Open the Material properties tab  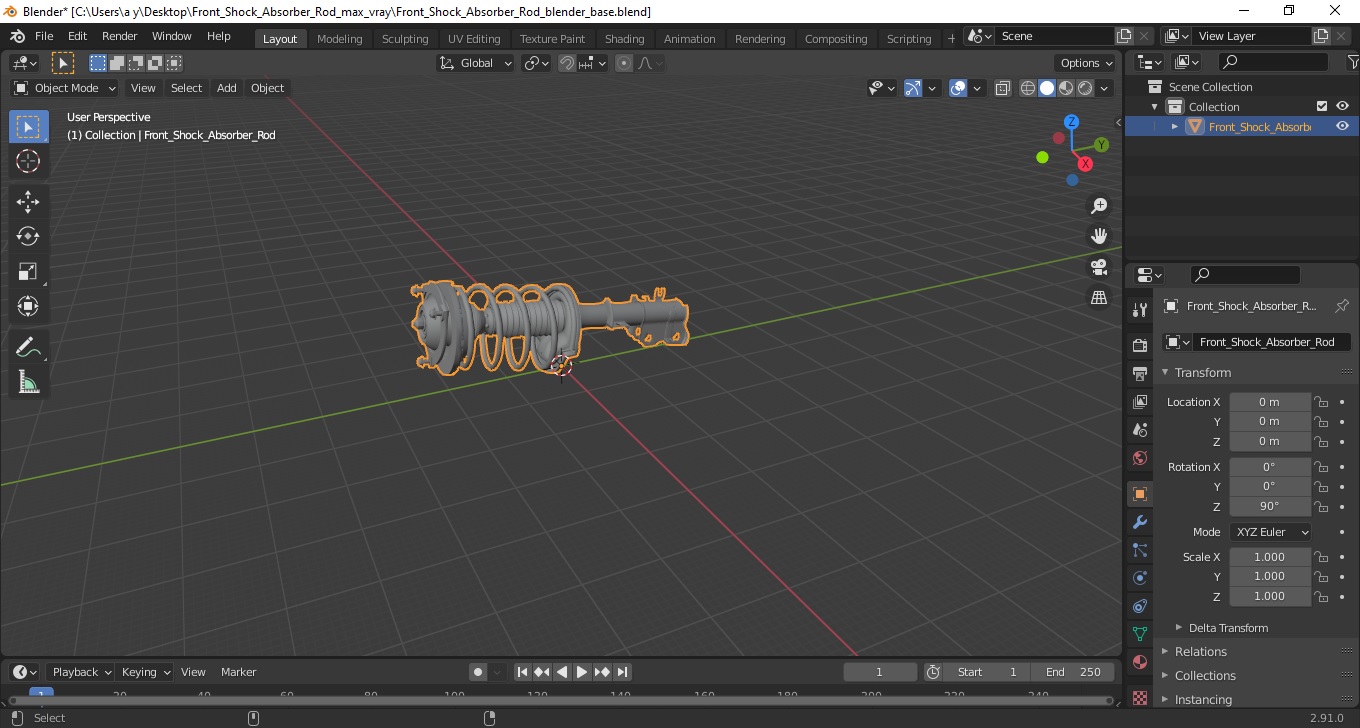pyautogui.click(x=1139, y=662)
